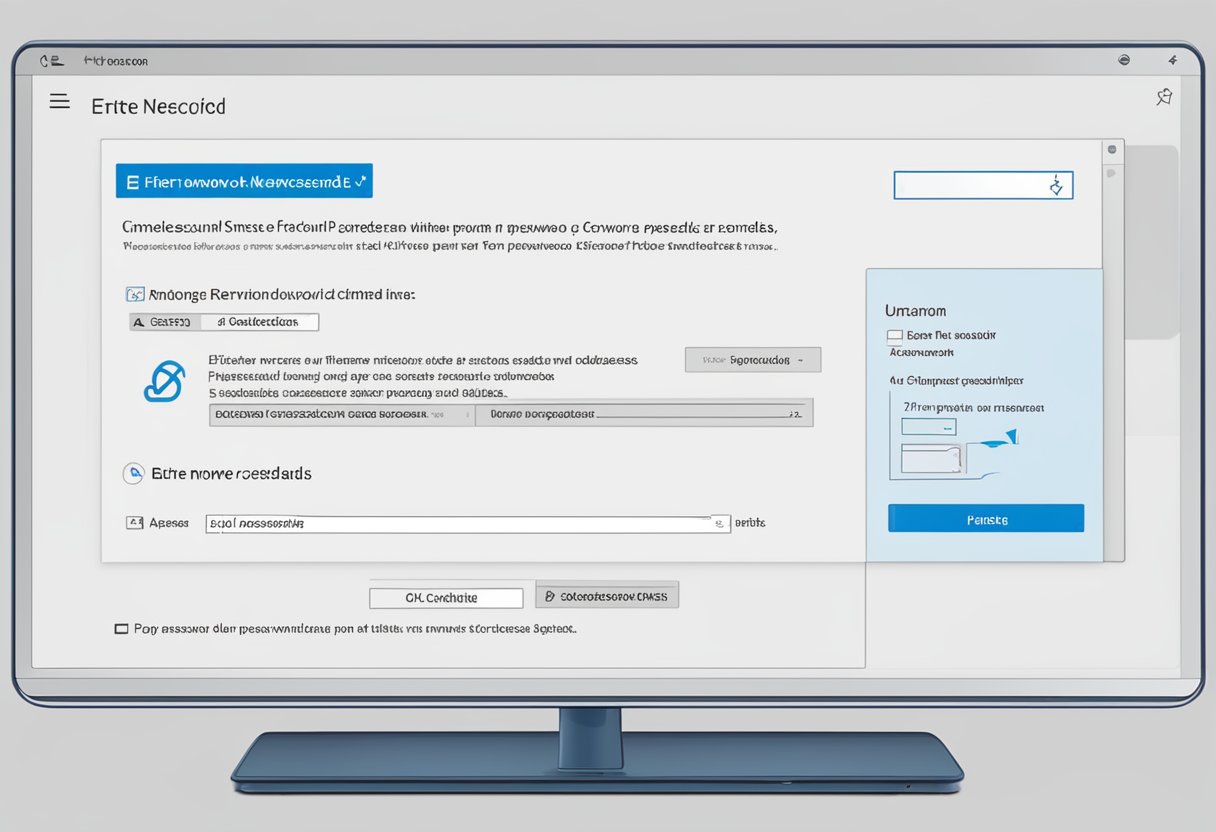The width and height of the screenshot is (1216, 832).
Task: Check the small box inside the envelope diagram
Action: (928, 425)
